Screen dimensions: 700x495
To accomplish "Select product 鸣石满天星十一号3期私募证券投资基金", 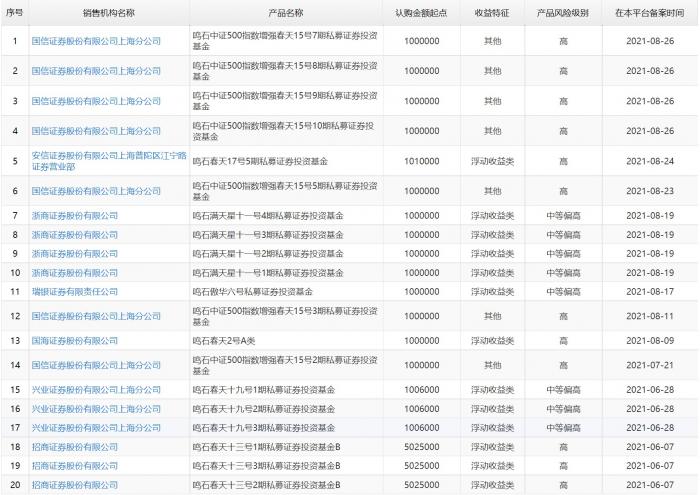I will [268, 235].
